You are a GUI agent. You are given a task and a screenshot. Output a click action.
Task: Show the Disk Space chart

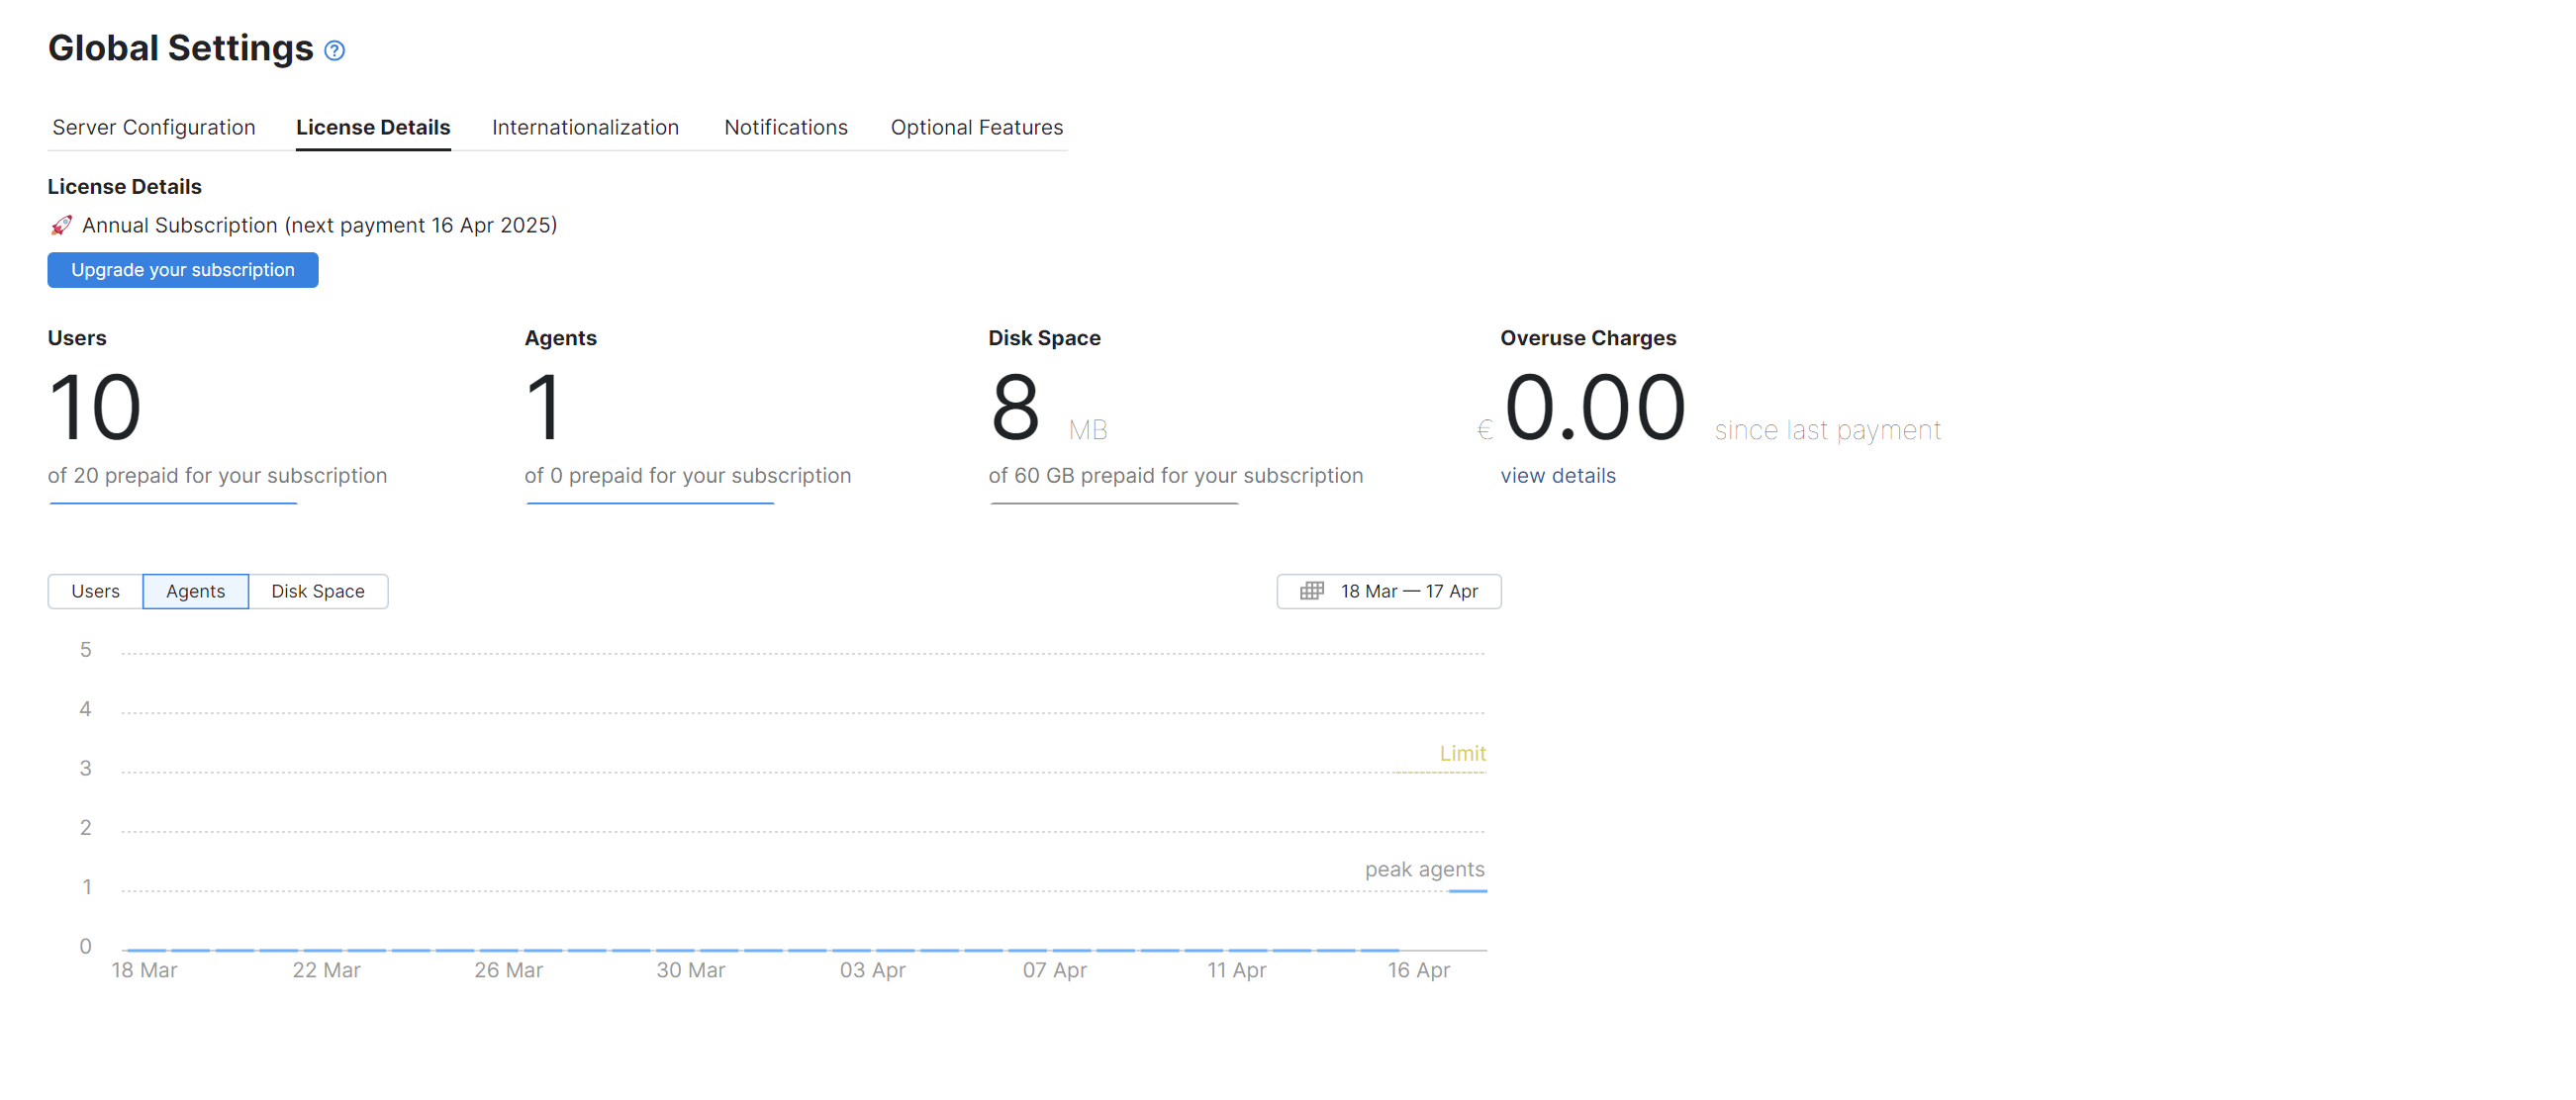317,591
